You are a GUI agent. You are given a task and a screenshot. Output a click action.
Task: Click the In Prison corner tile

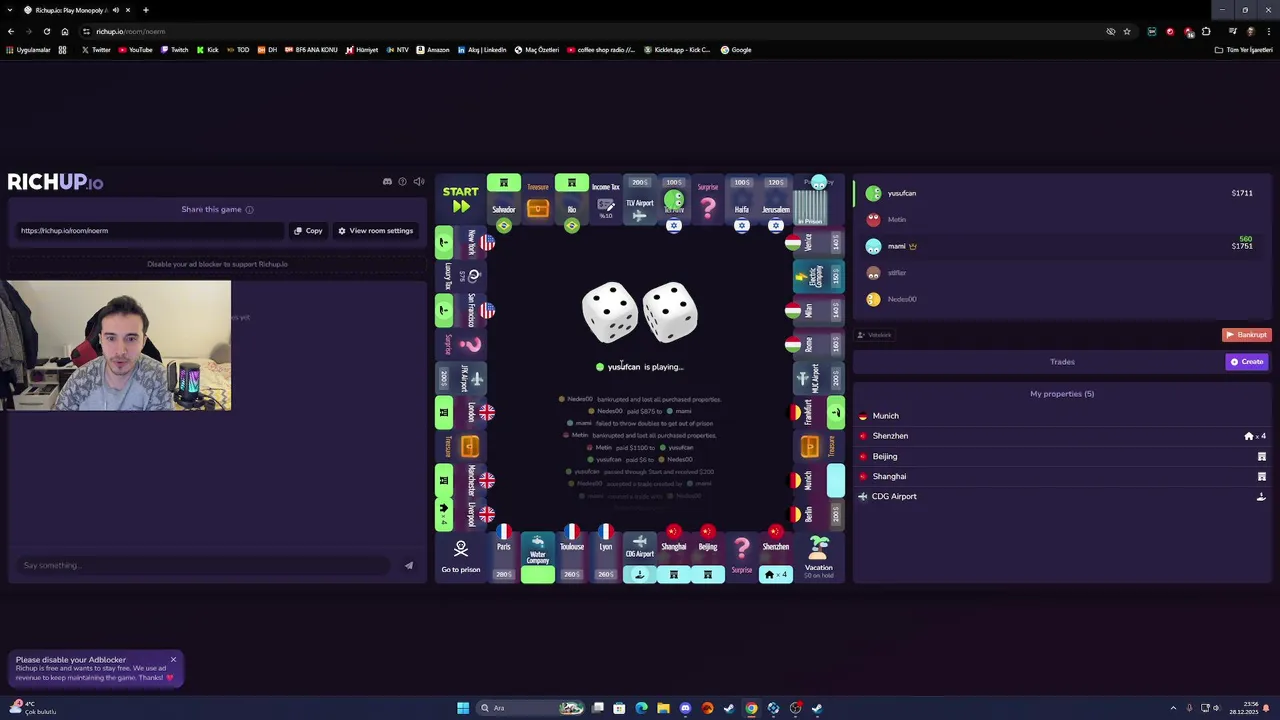[x=819, y=198]
